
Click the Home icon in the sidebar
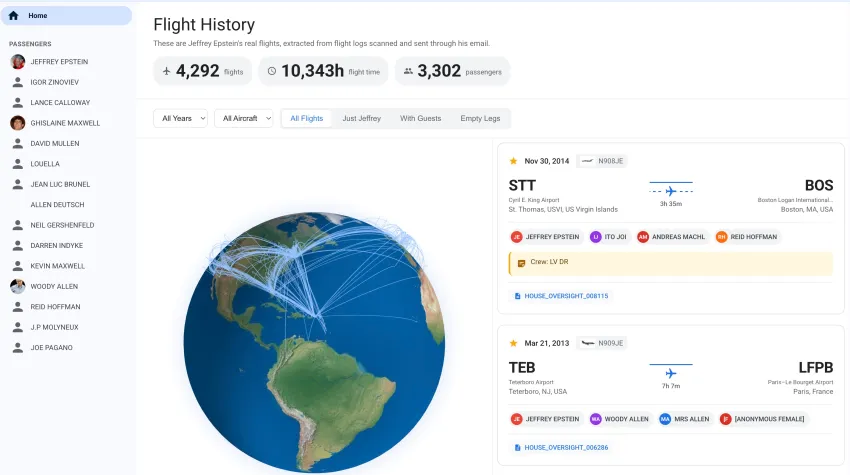[x=13, y=16]
